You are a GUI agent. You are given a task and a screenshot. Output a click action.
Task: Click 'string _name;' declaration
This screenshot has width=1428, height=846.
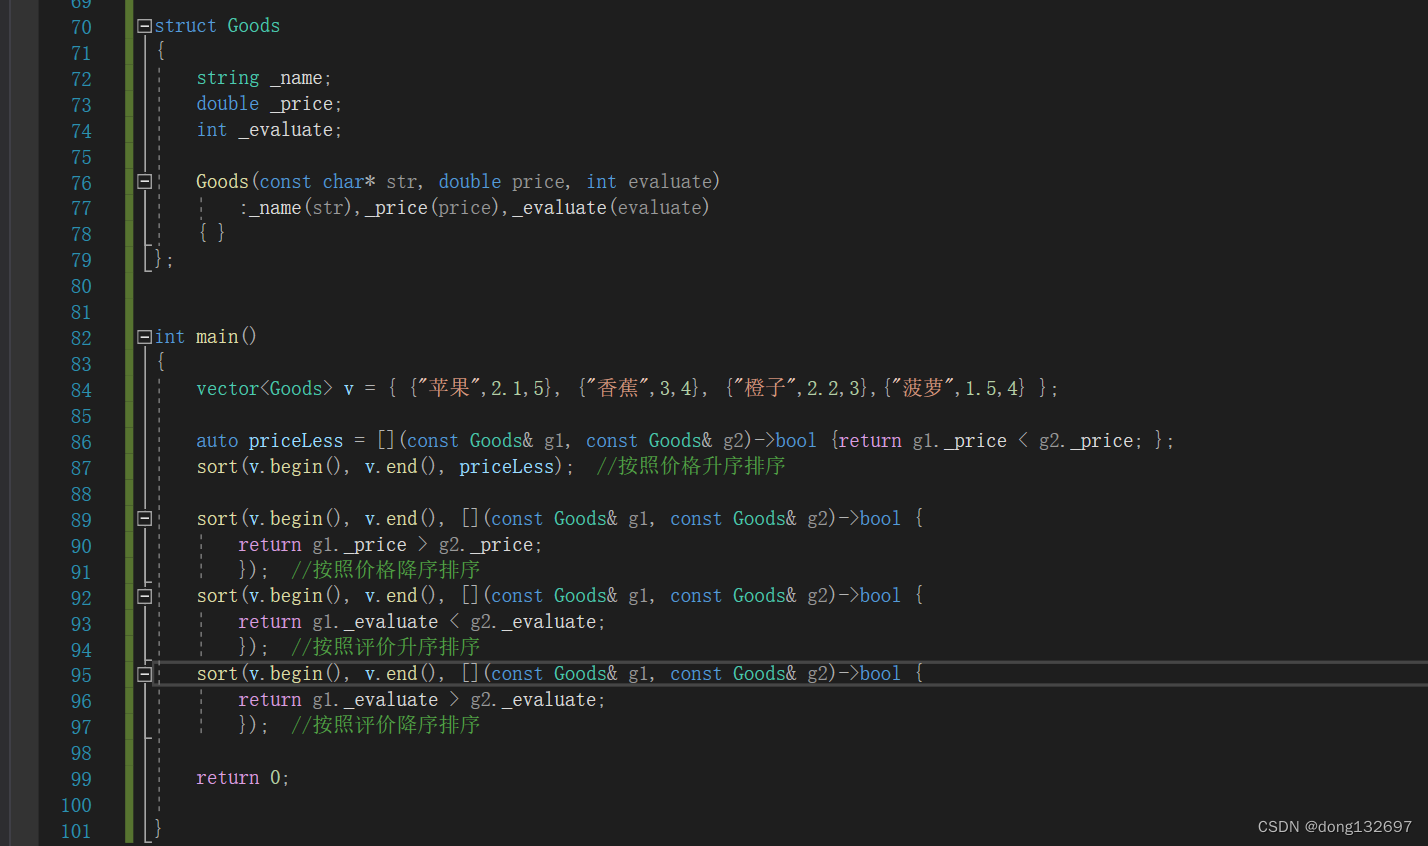click(x=264, y=78)
